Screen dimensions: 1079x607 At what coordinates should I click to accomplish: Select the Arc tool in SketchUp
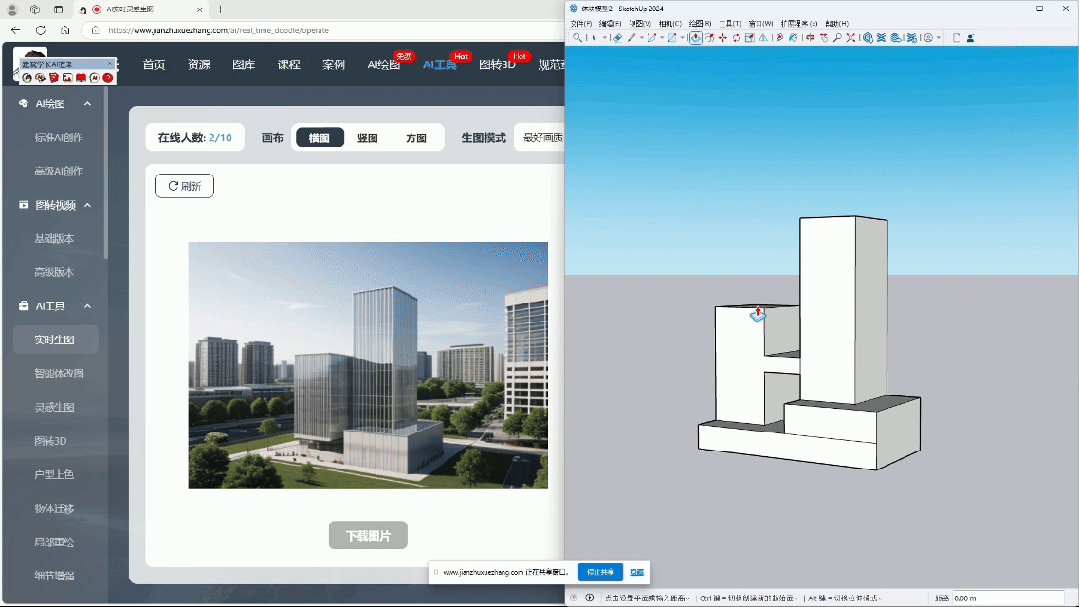[652, 38]
